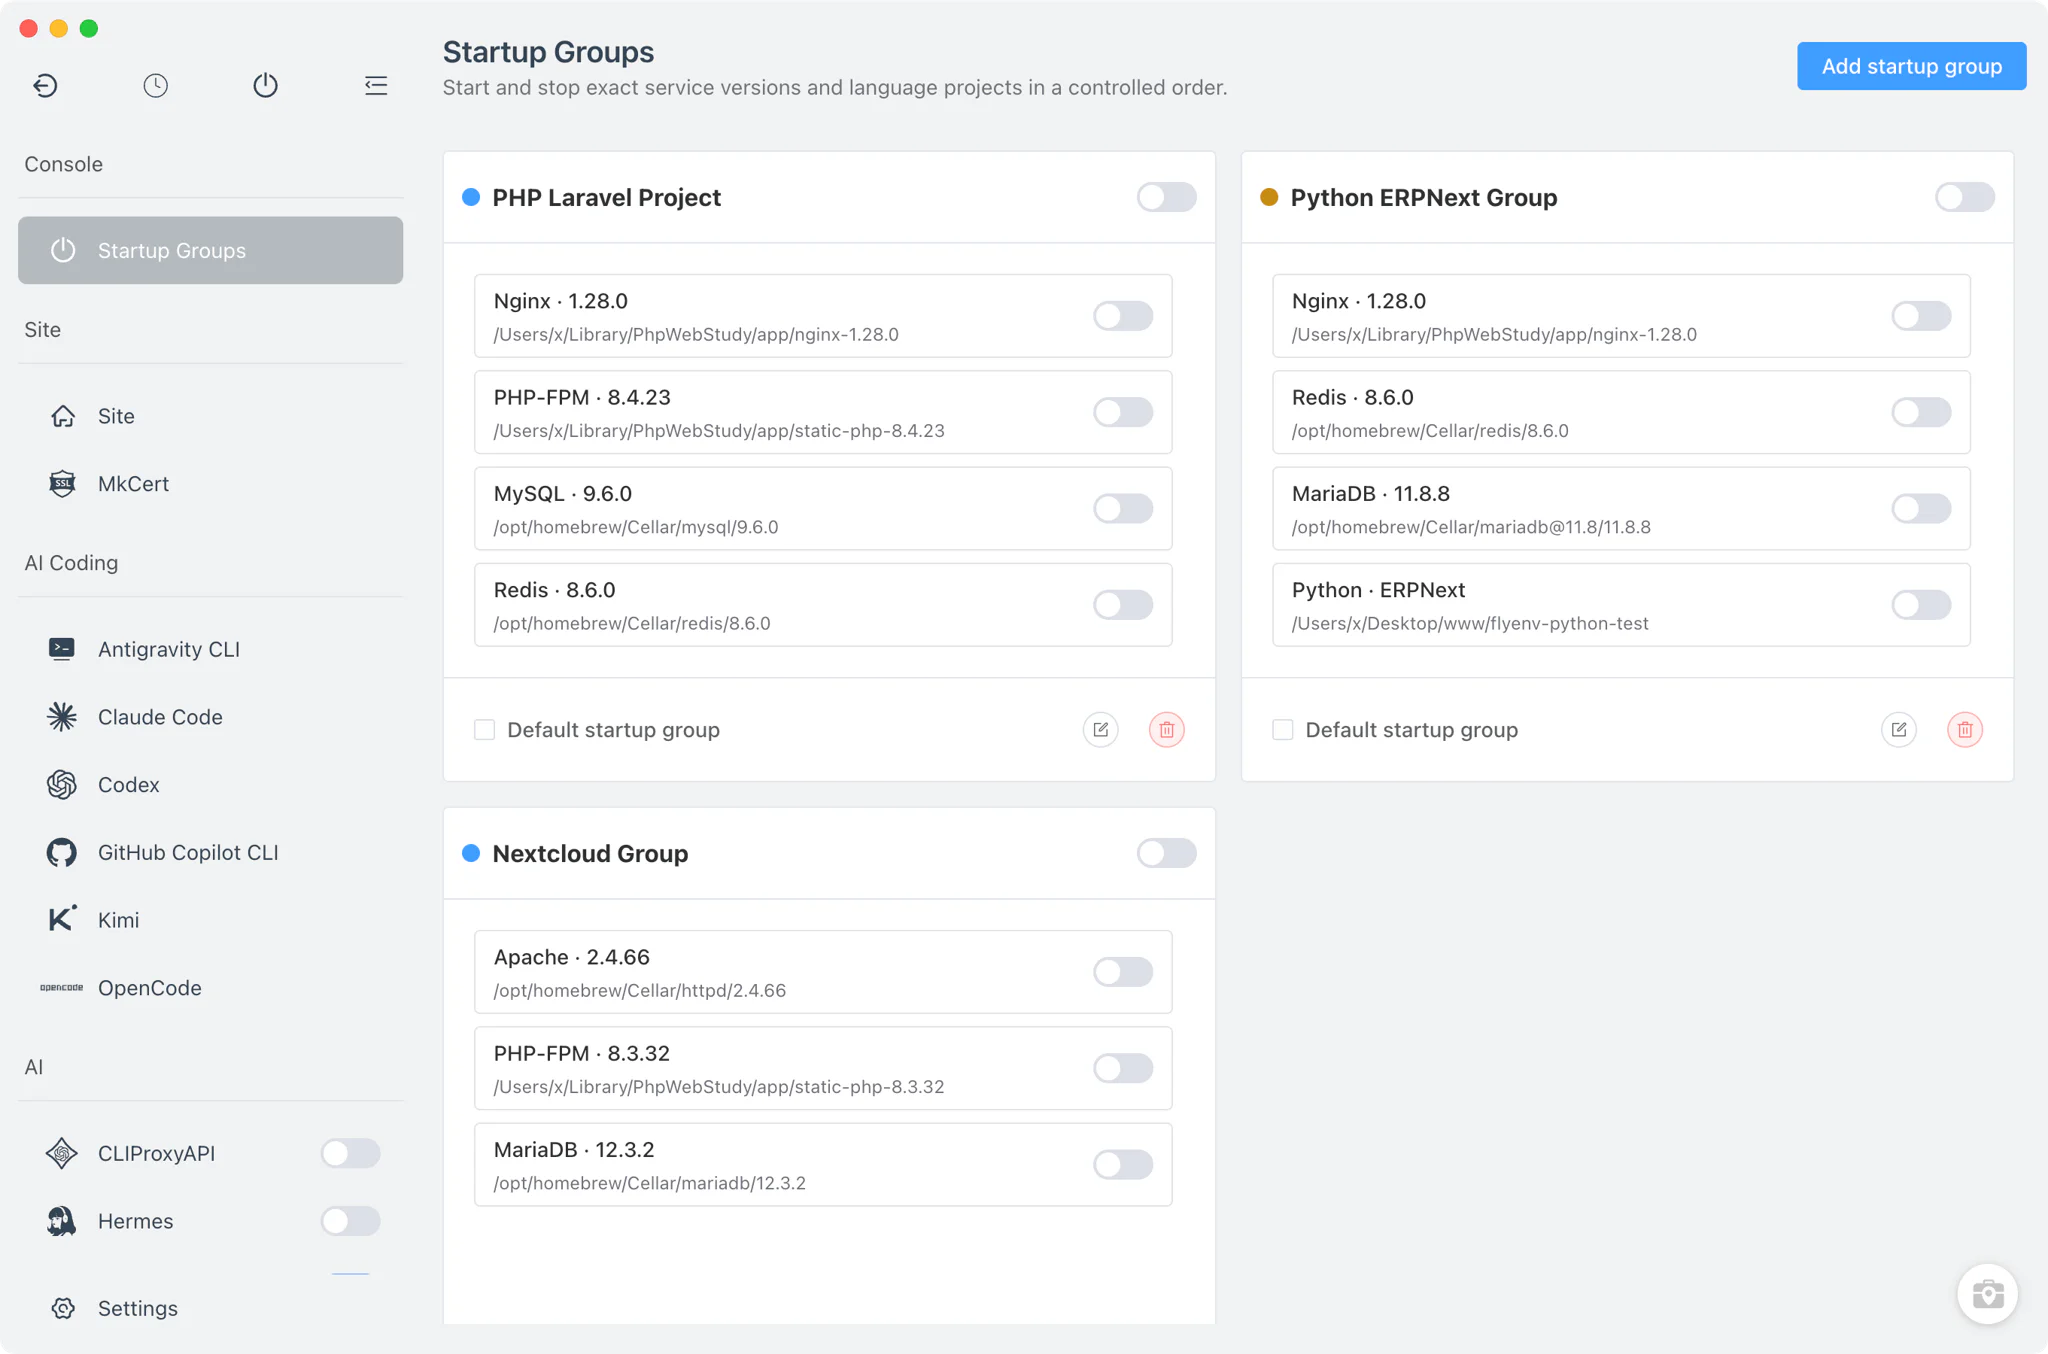The image size is (2048, 1354).
Task: Open the Claude Code sidebar item
Action: coord(210,717)
